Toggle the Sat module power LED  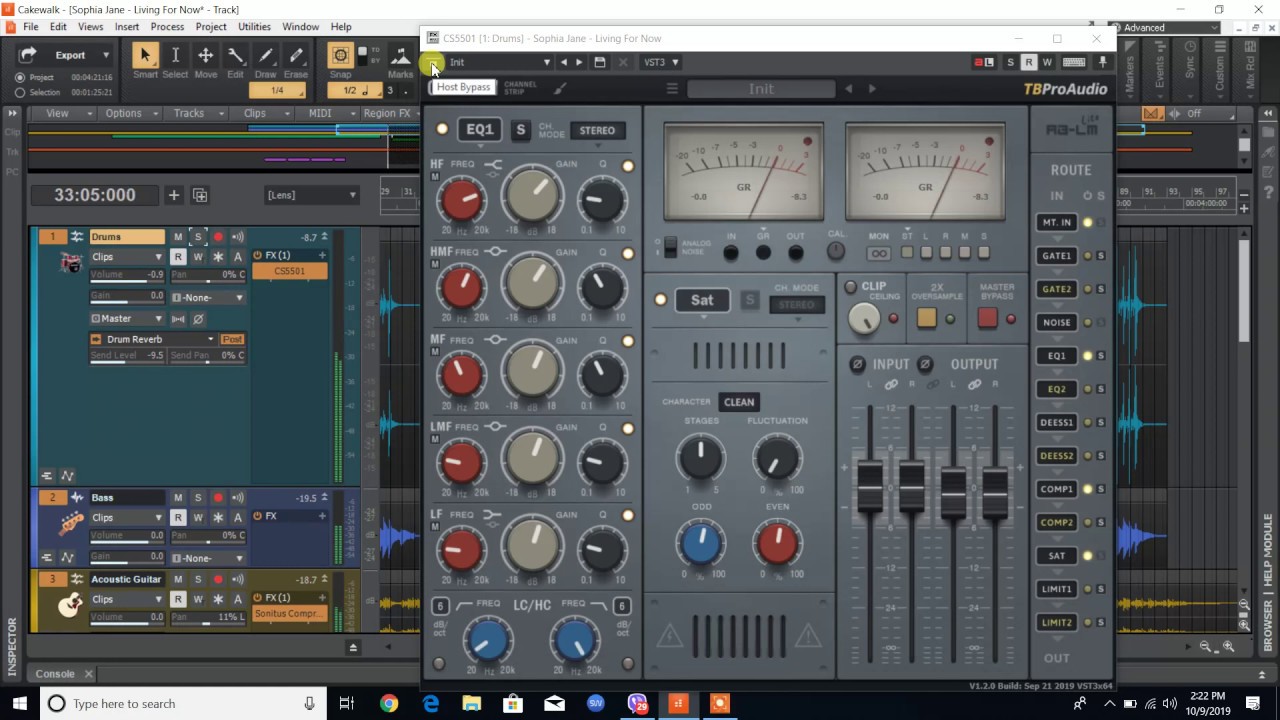tap(660, 300)
